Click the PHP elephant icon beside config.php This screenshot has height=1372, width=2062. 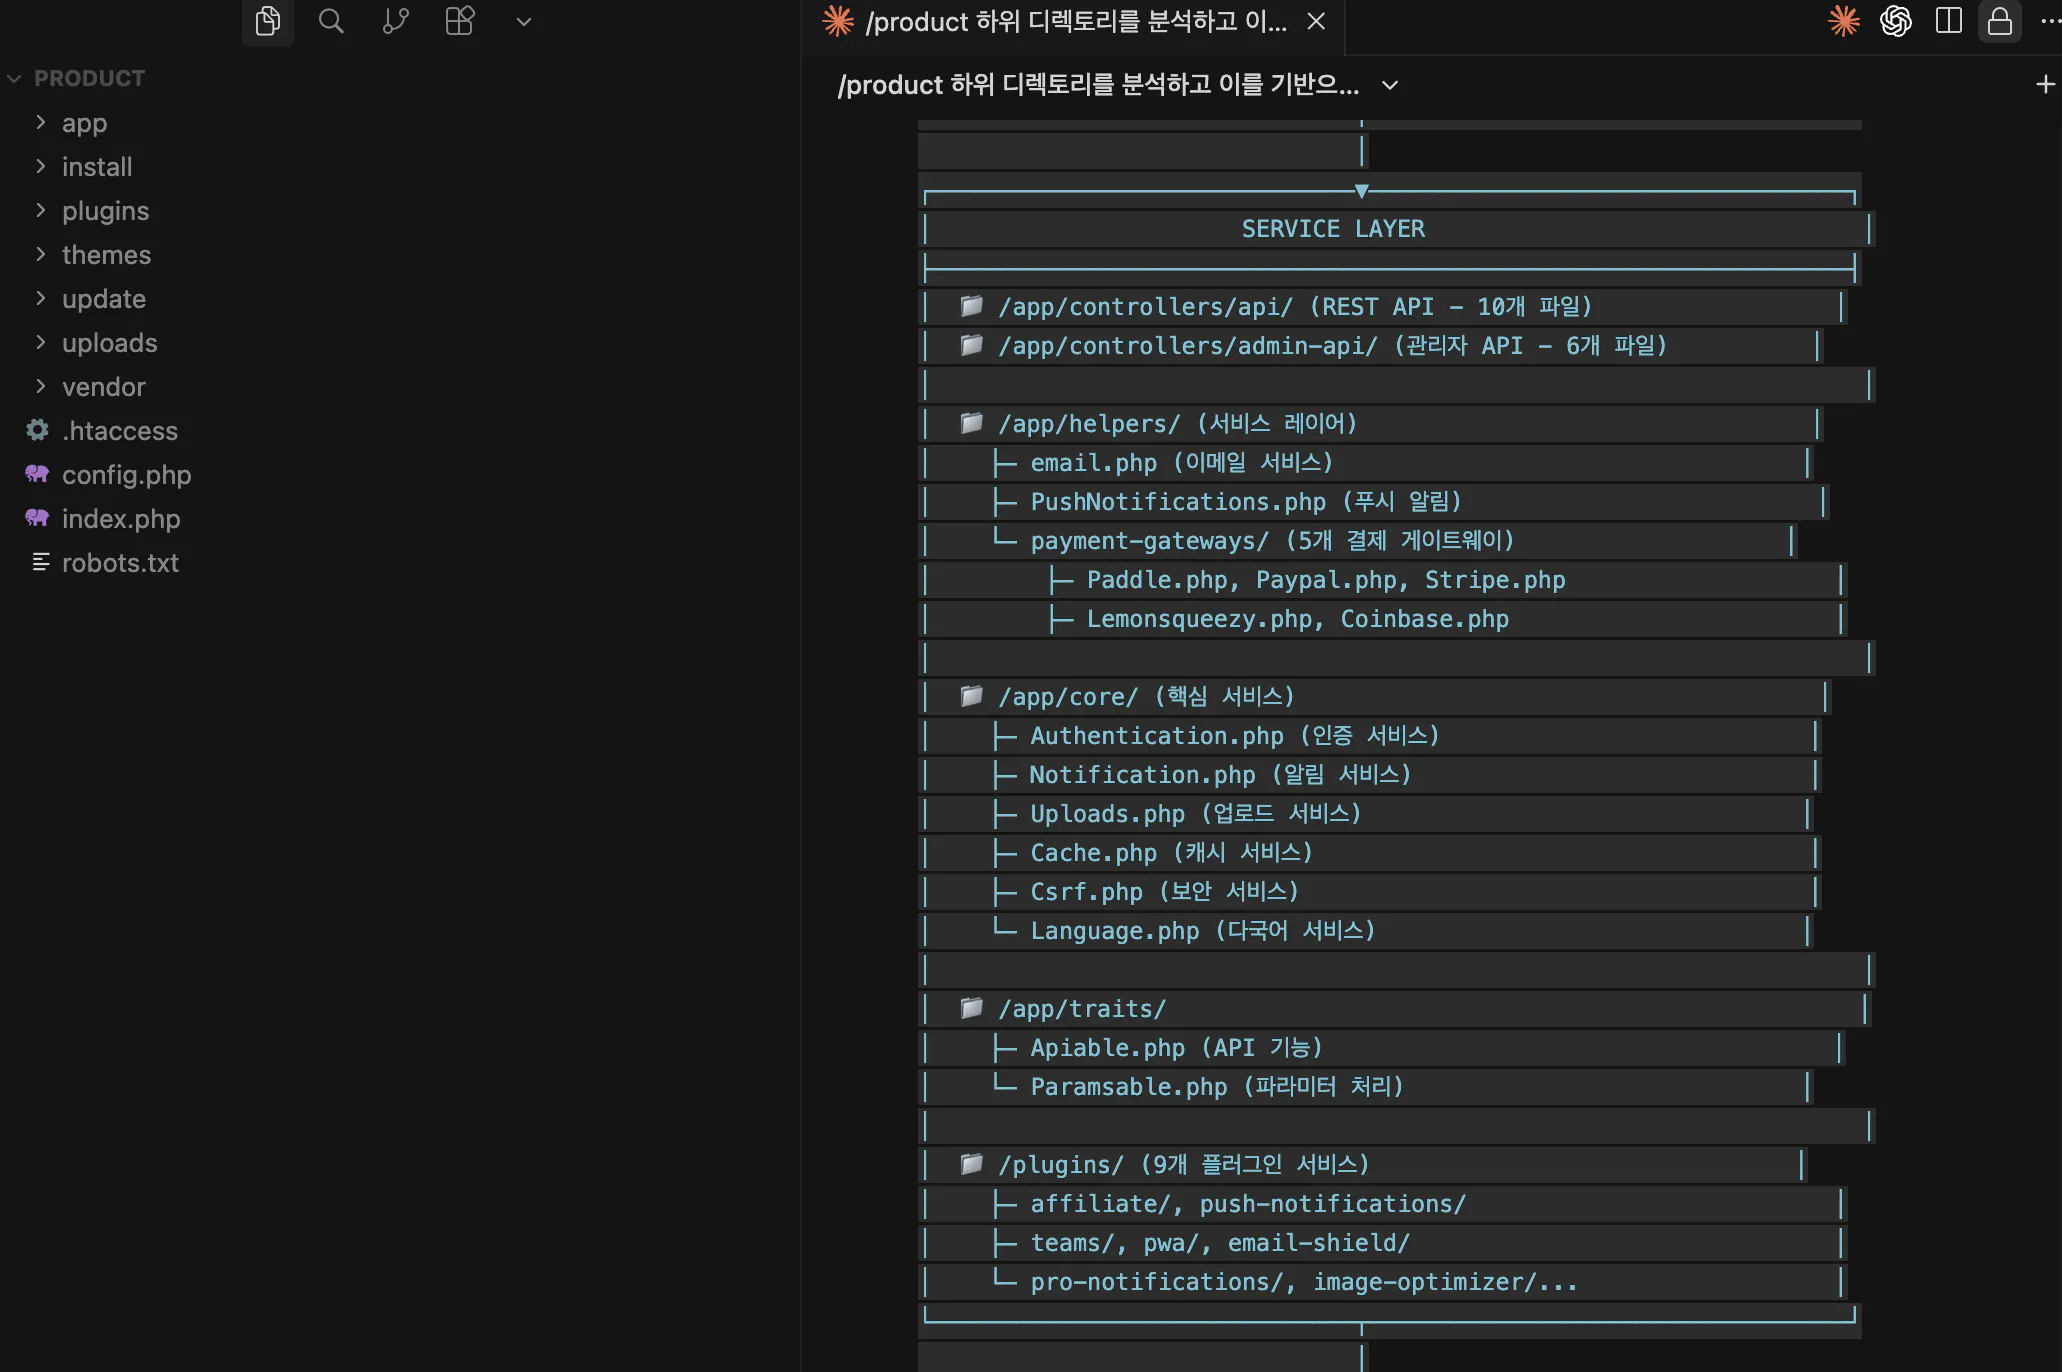[x=37, y=474]
